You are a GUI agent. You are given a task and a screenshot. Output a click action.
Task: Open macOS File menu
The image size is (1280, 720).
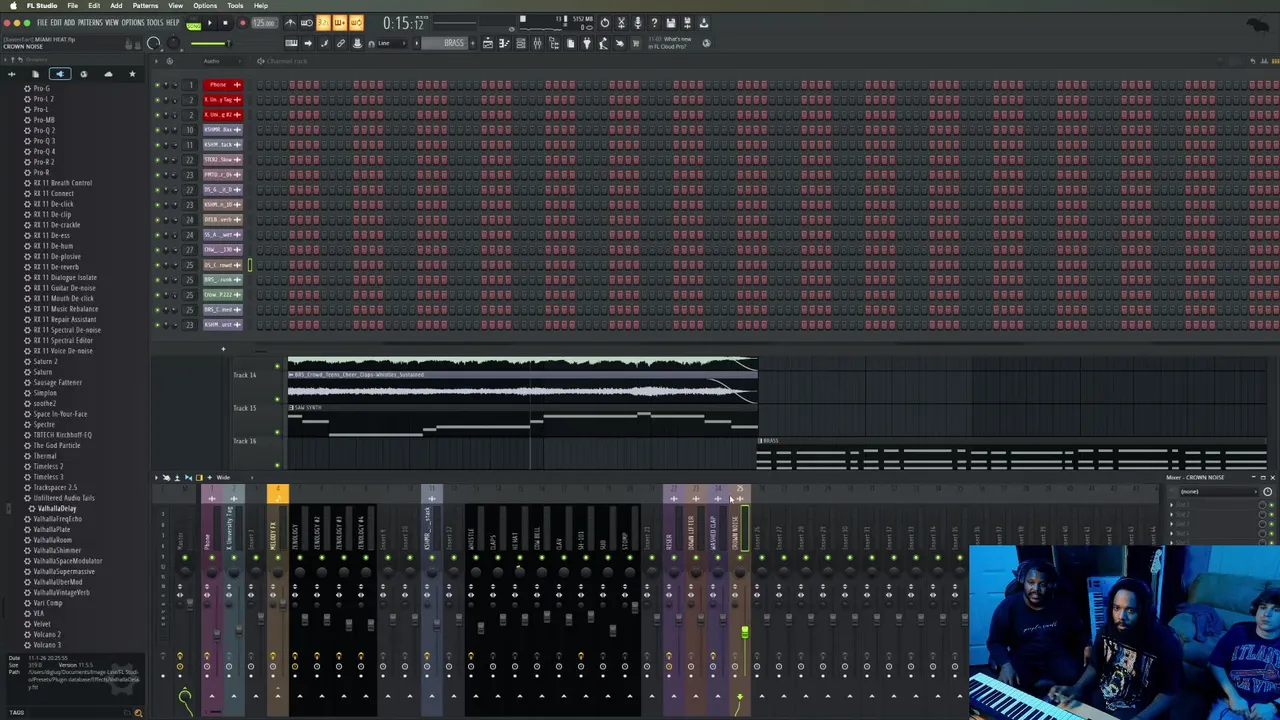pos(73,5)
